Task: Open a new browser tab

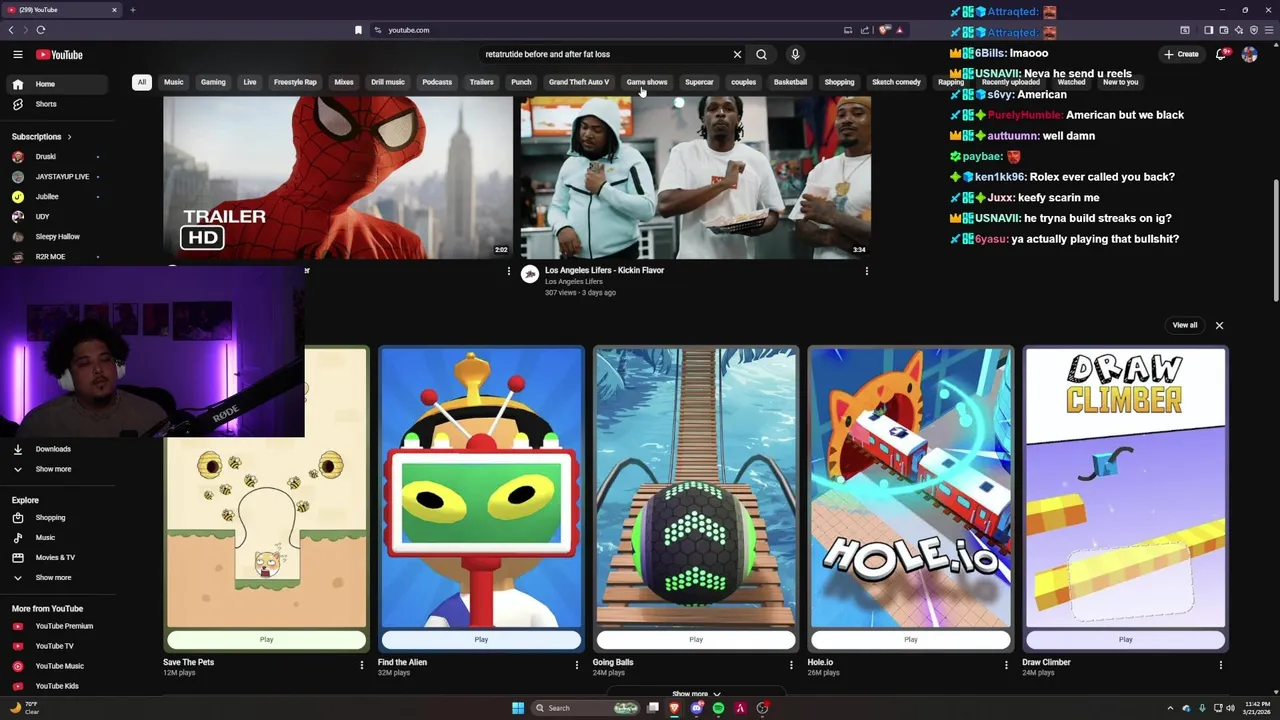Action: (132, 10)
